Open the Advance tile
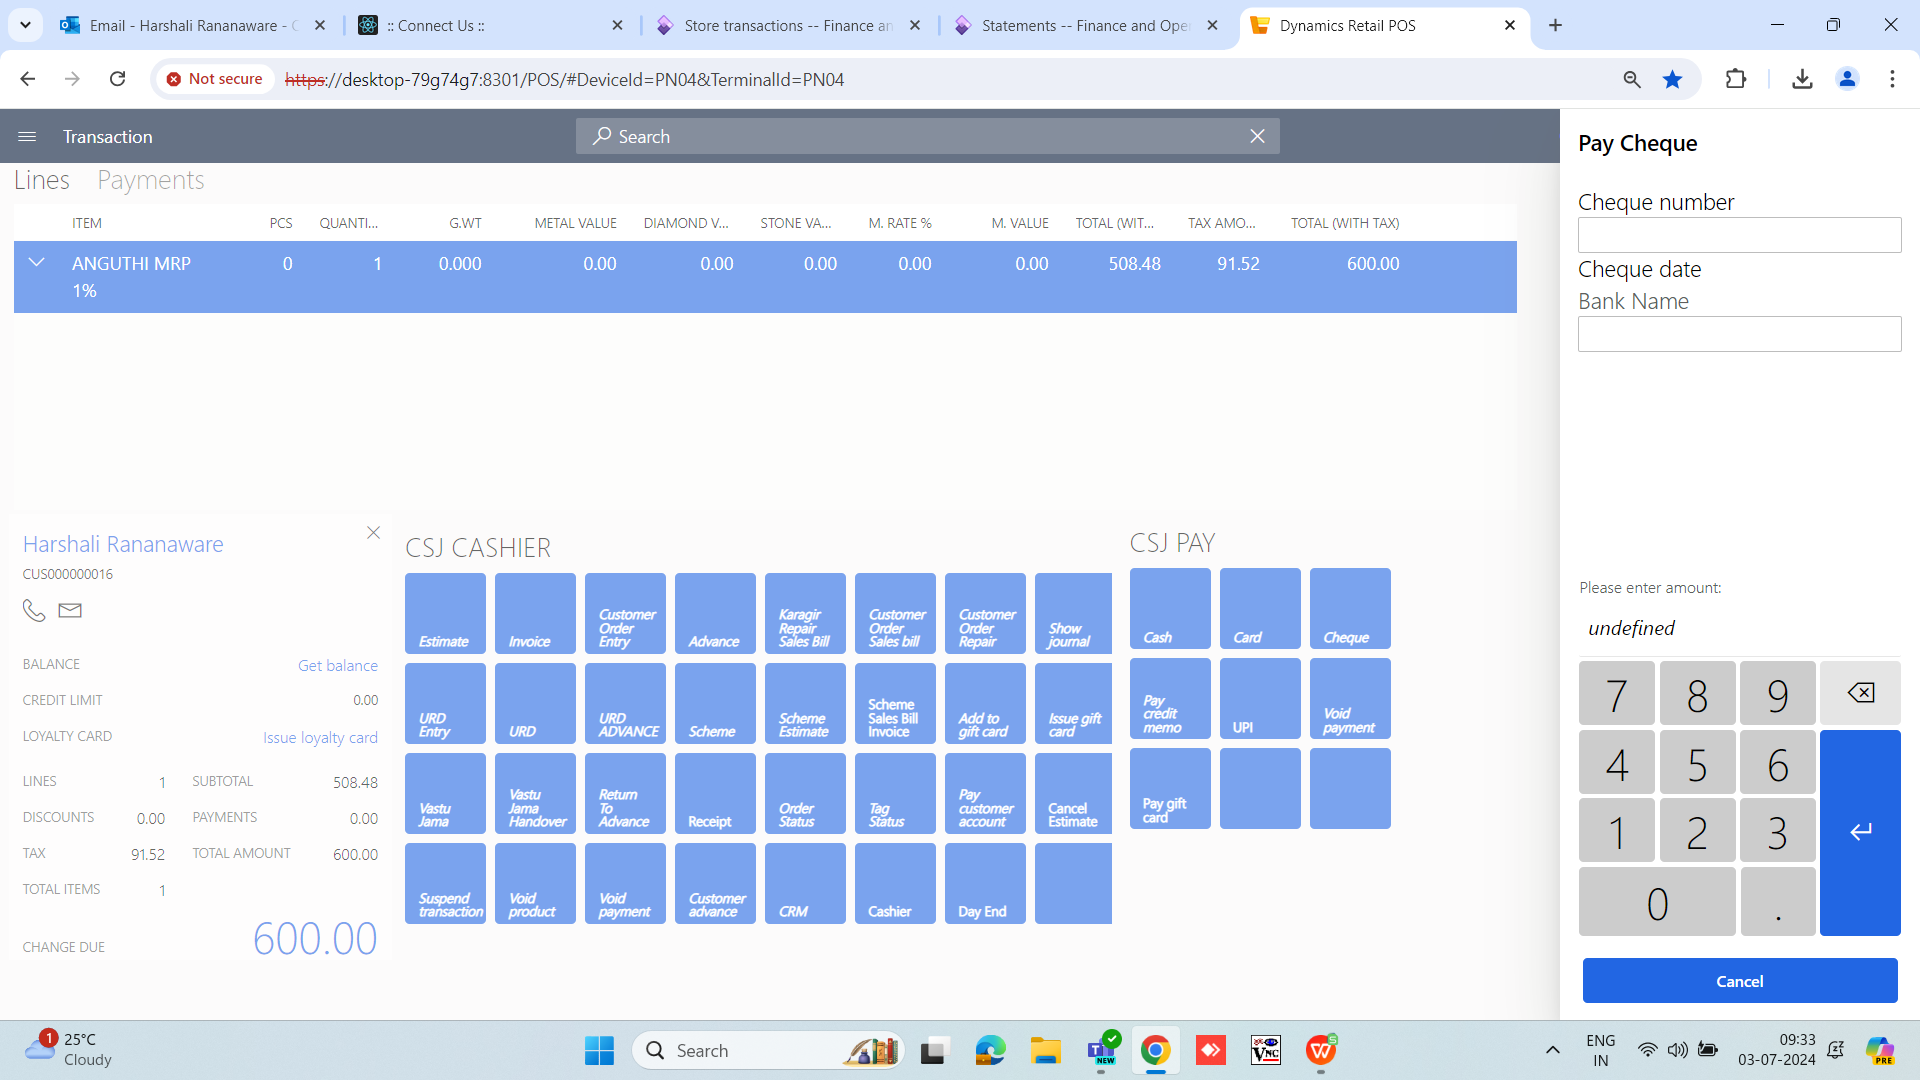1920x1080 pixels. coord(715,613)
